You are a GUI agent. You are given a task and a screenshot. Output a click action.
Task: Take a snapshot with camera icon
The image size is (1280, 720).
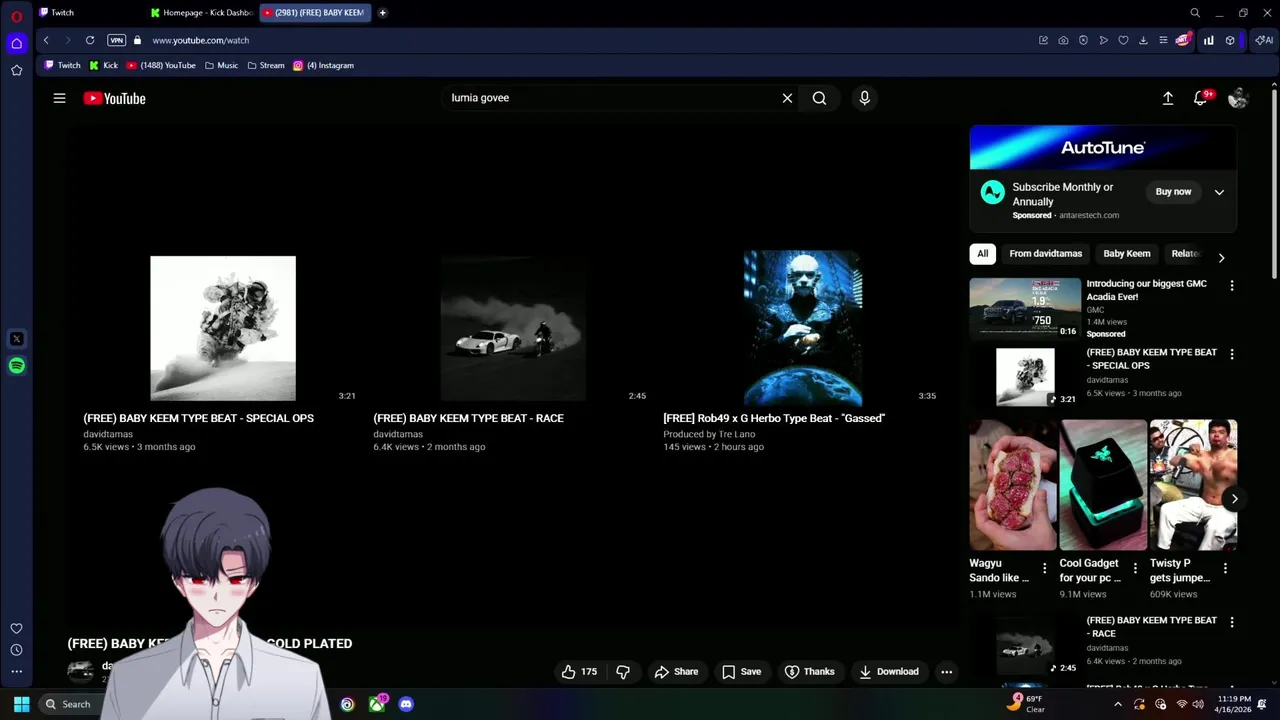point(1063,40)
